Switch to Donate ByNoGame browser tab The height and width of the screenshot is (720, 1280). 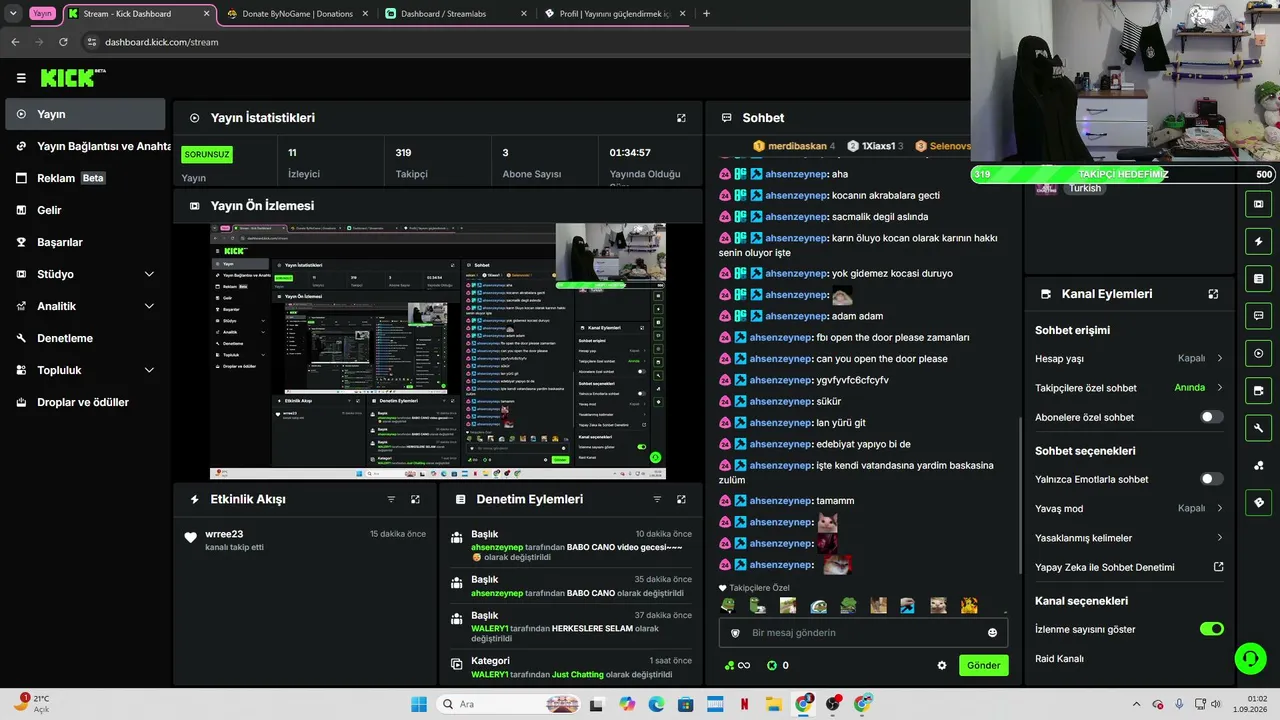pos(298,14)
